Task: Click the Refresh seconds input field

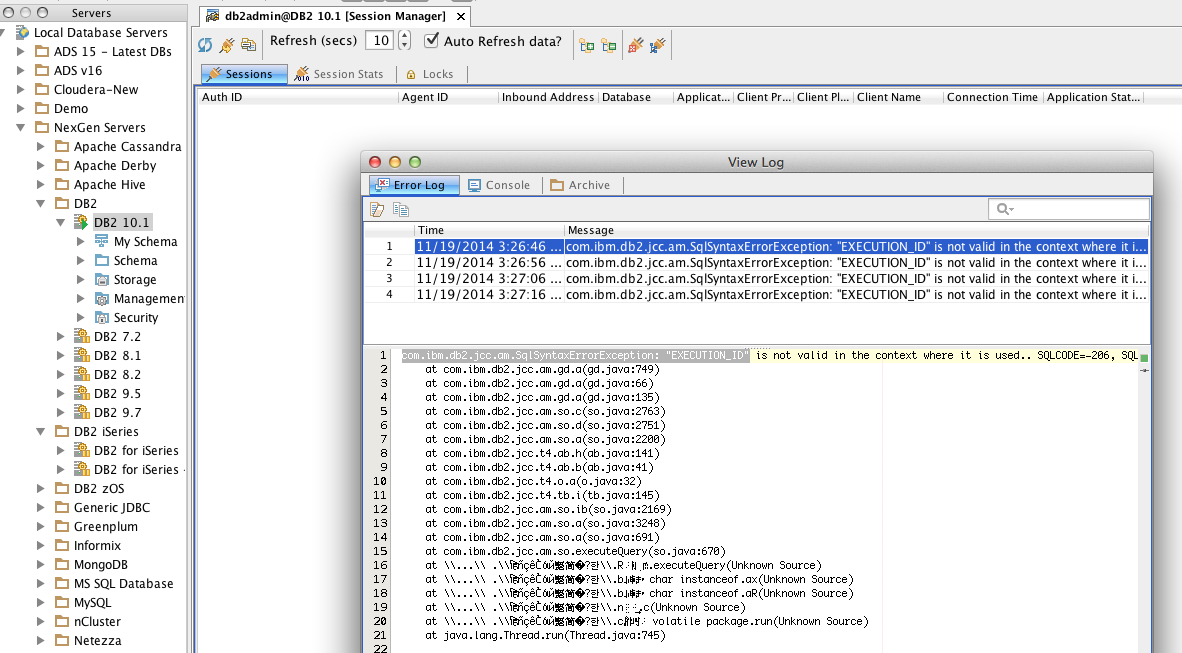Action: pyautogui.click(x=379, y=41)
